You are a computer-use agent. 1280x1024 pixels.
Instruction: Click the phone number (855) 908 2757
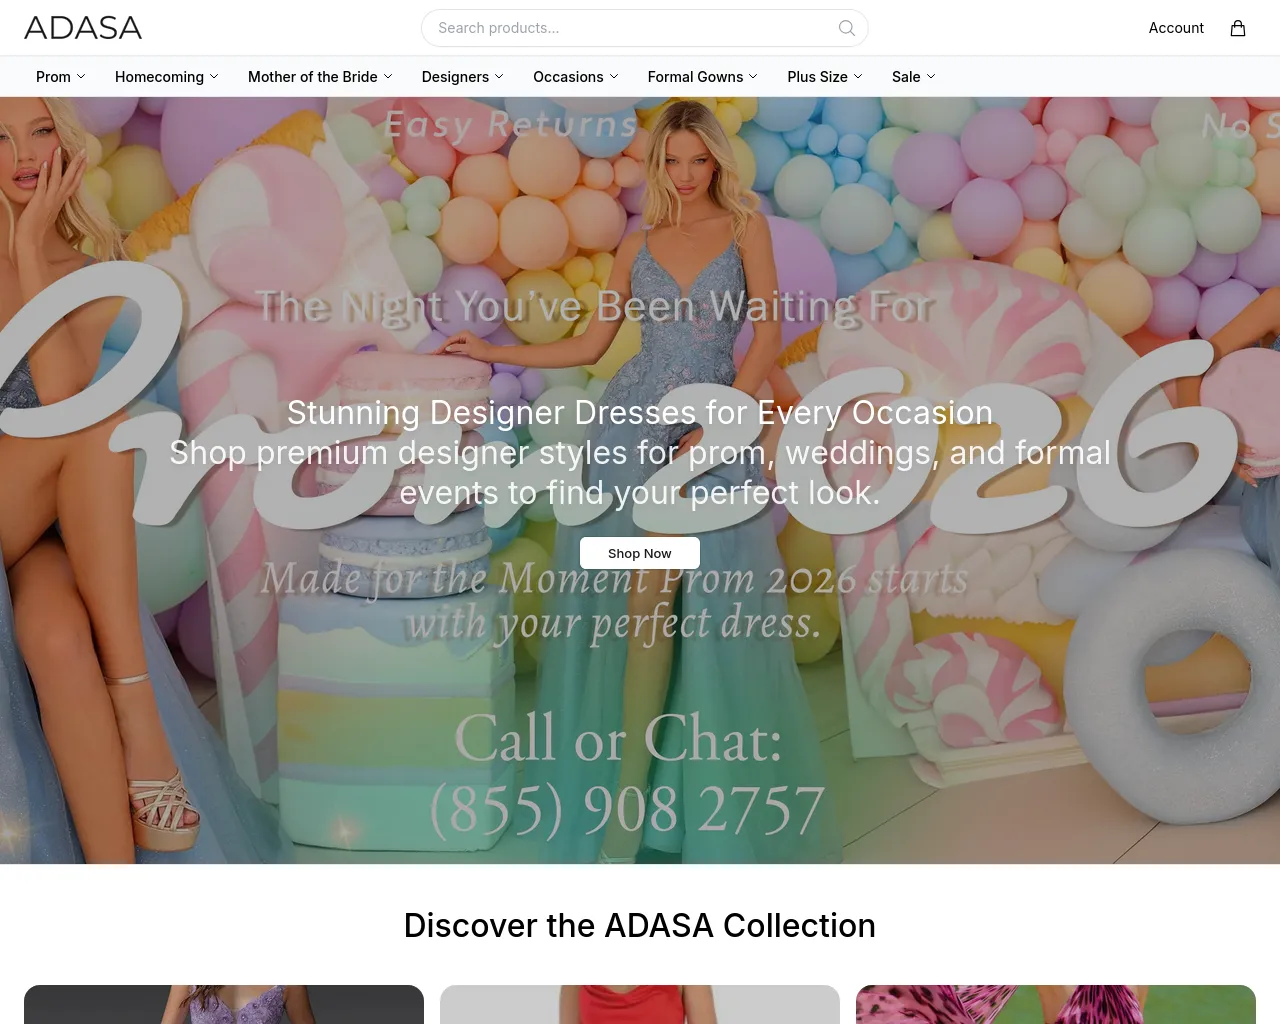coord(627,809)
